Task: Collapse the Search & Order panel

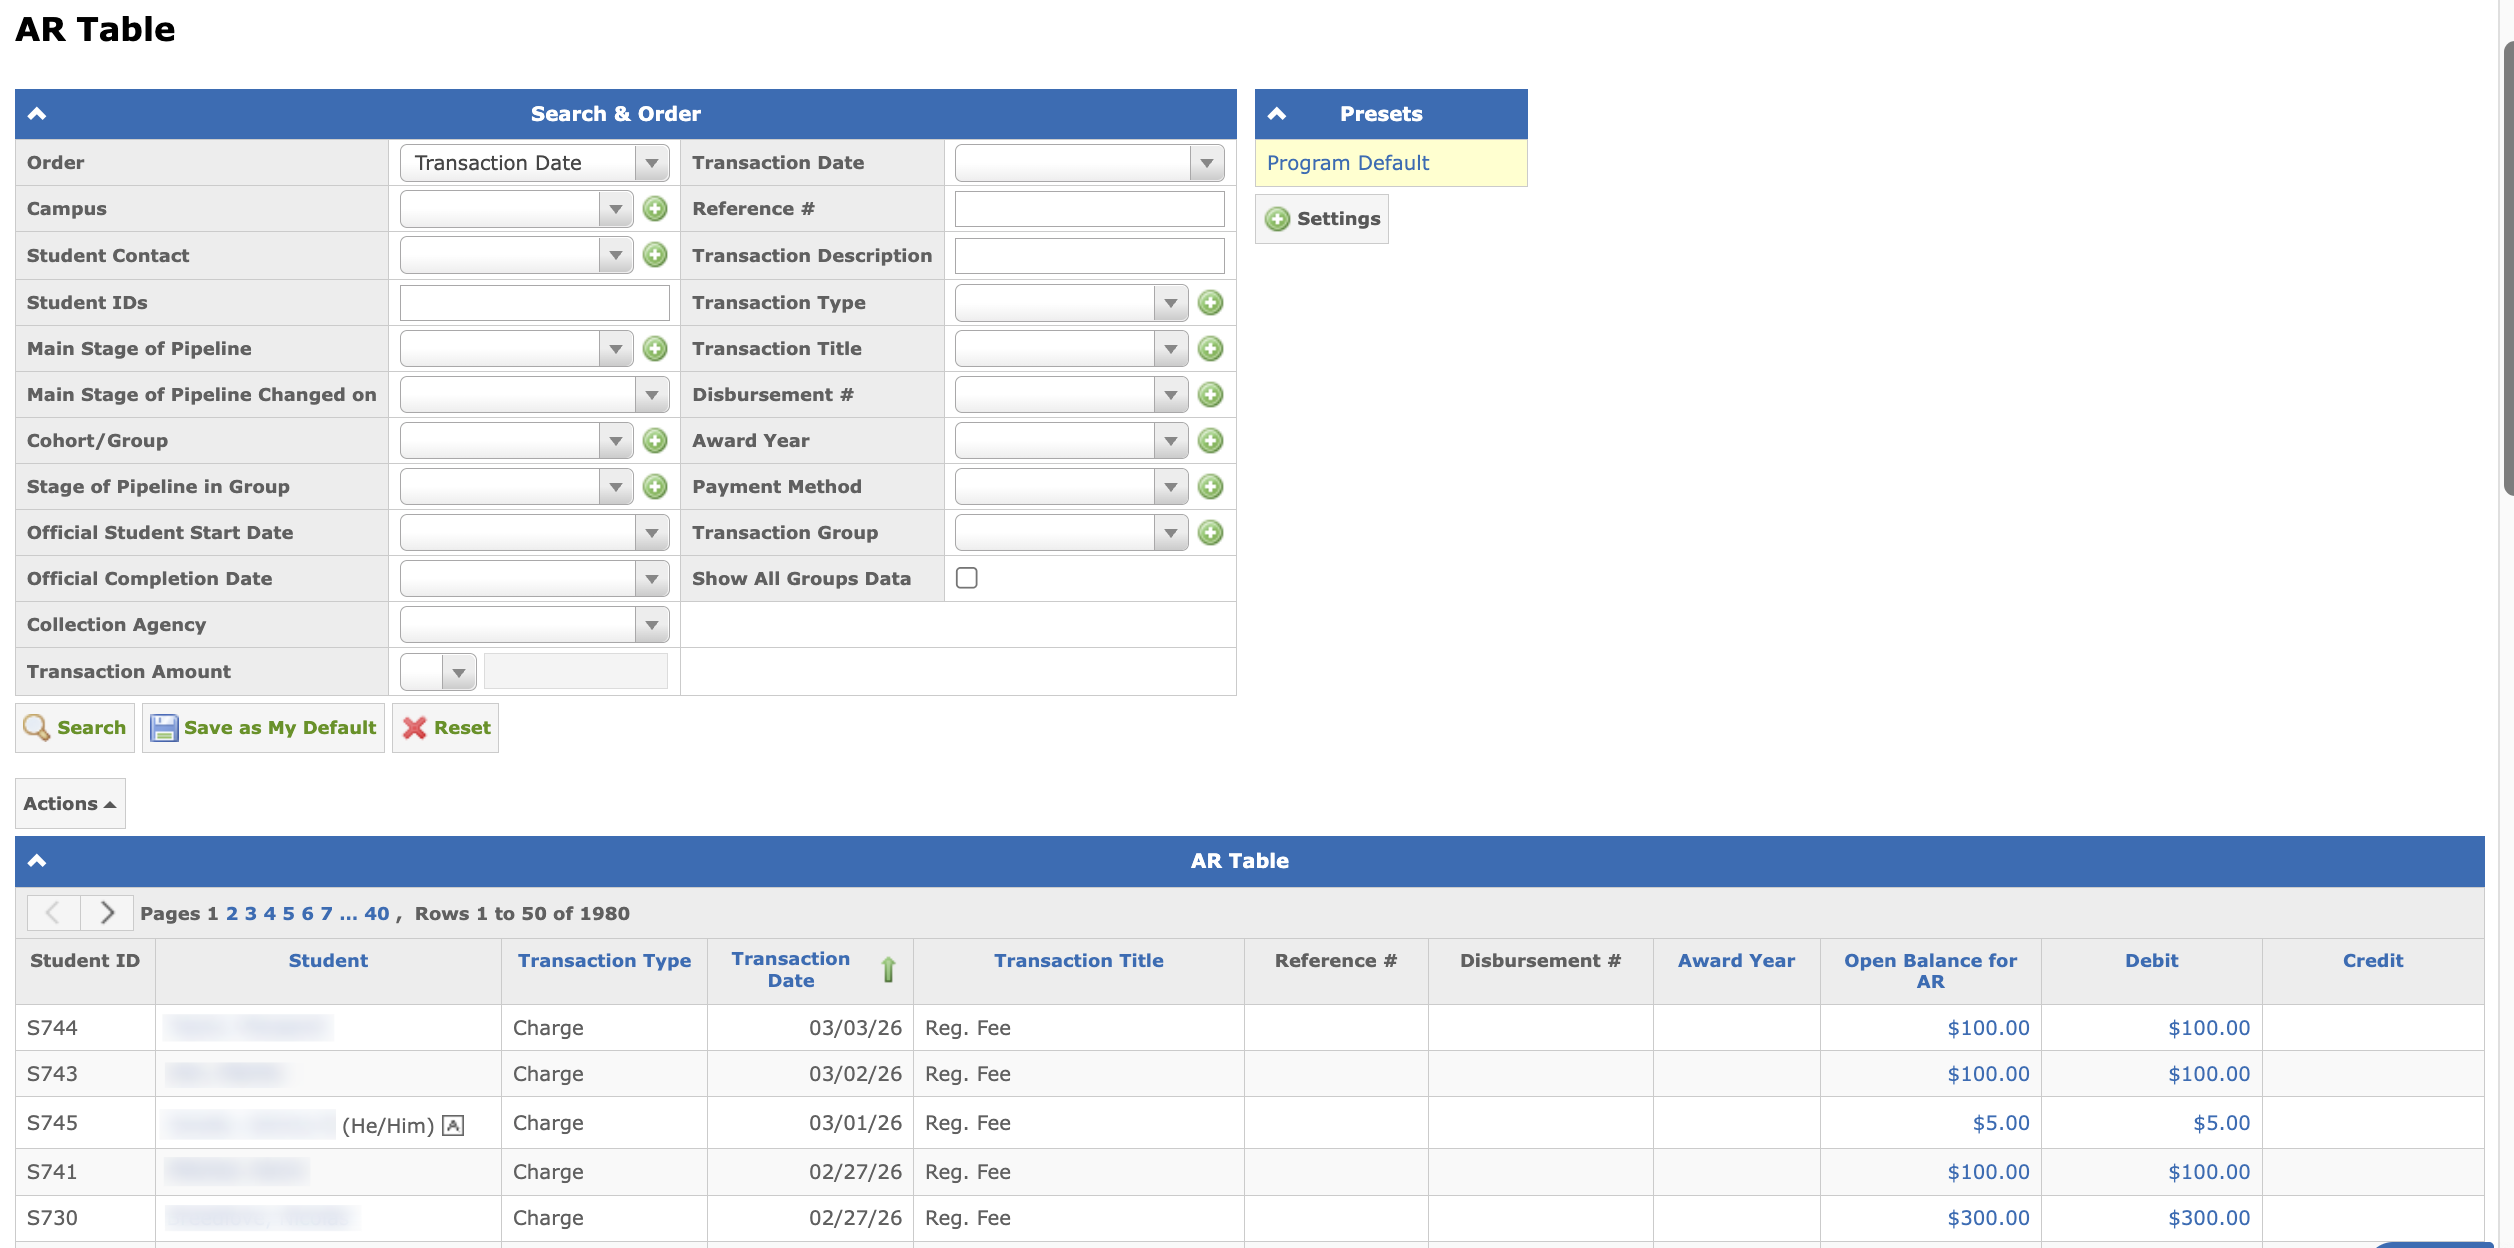Action: tap(37, 114)
